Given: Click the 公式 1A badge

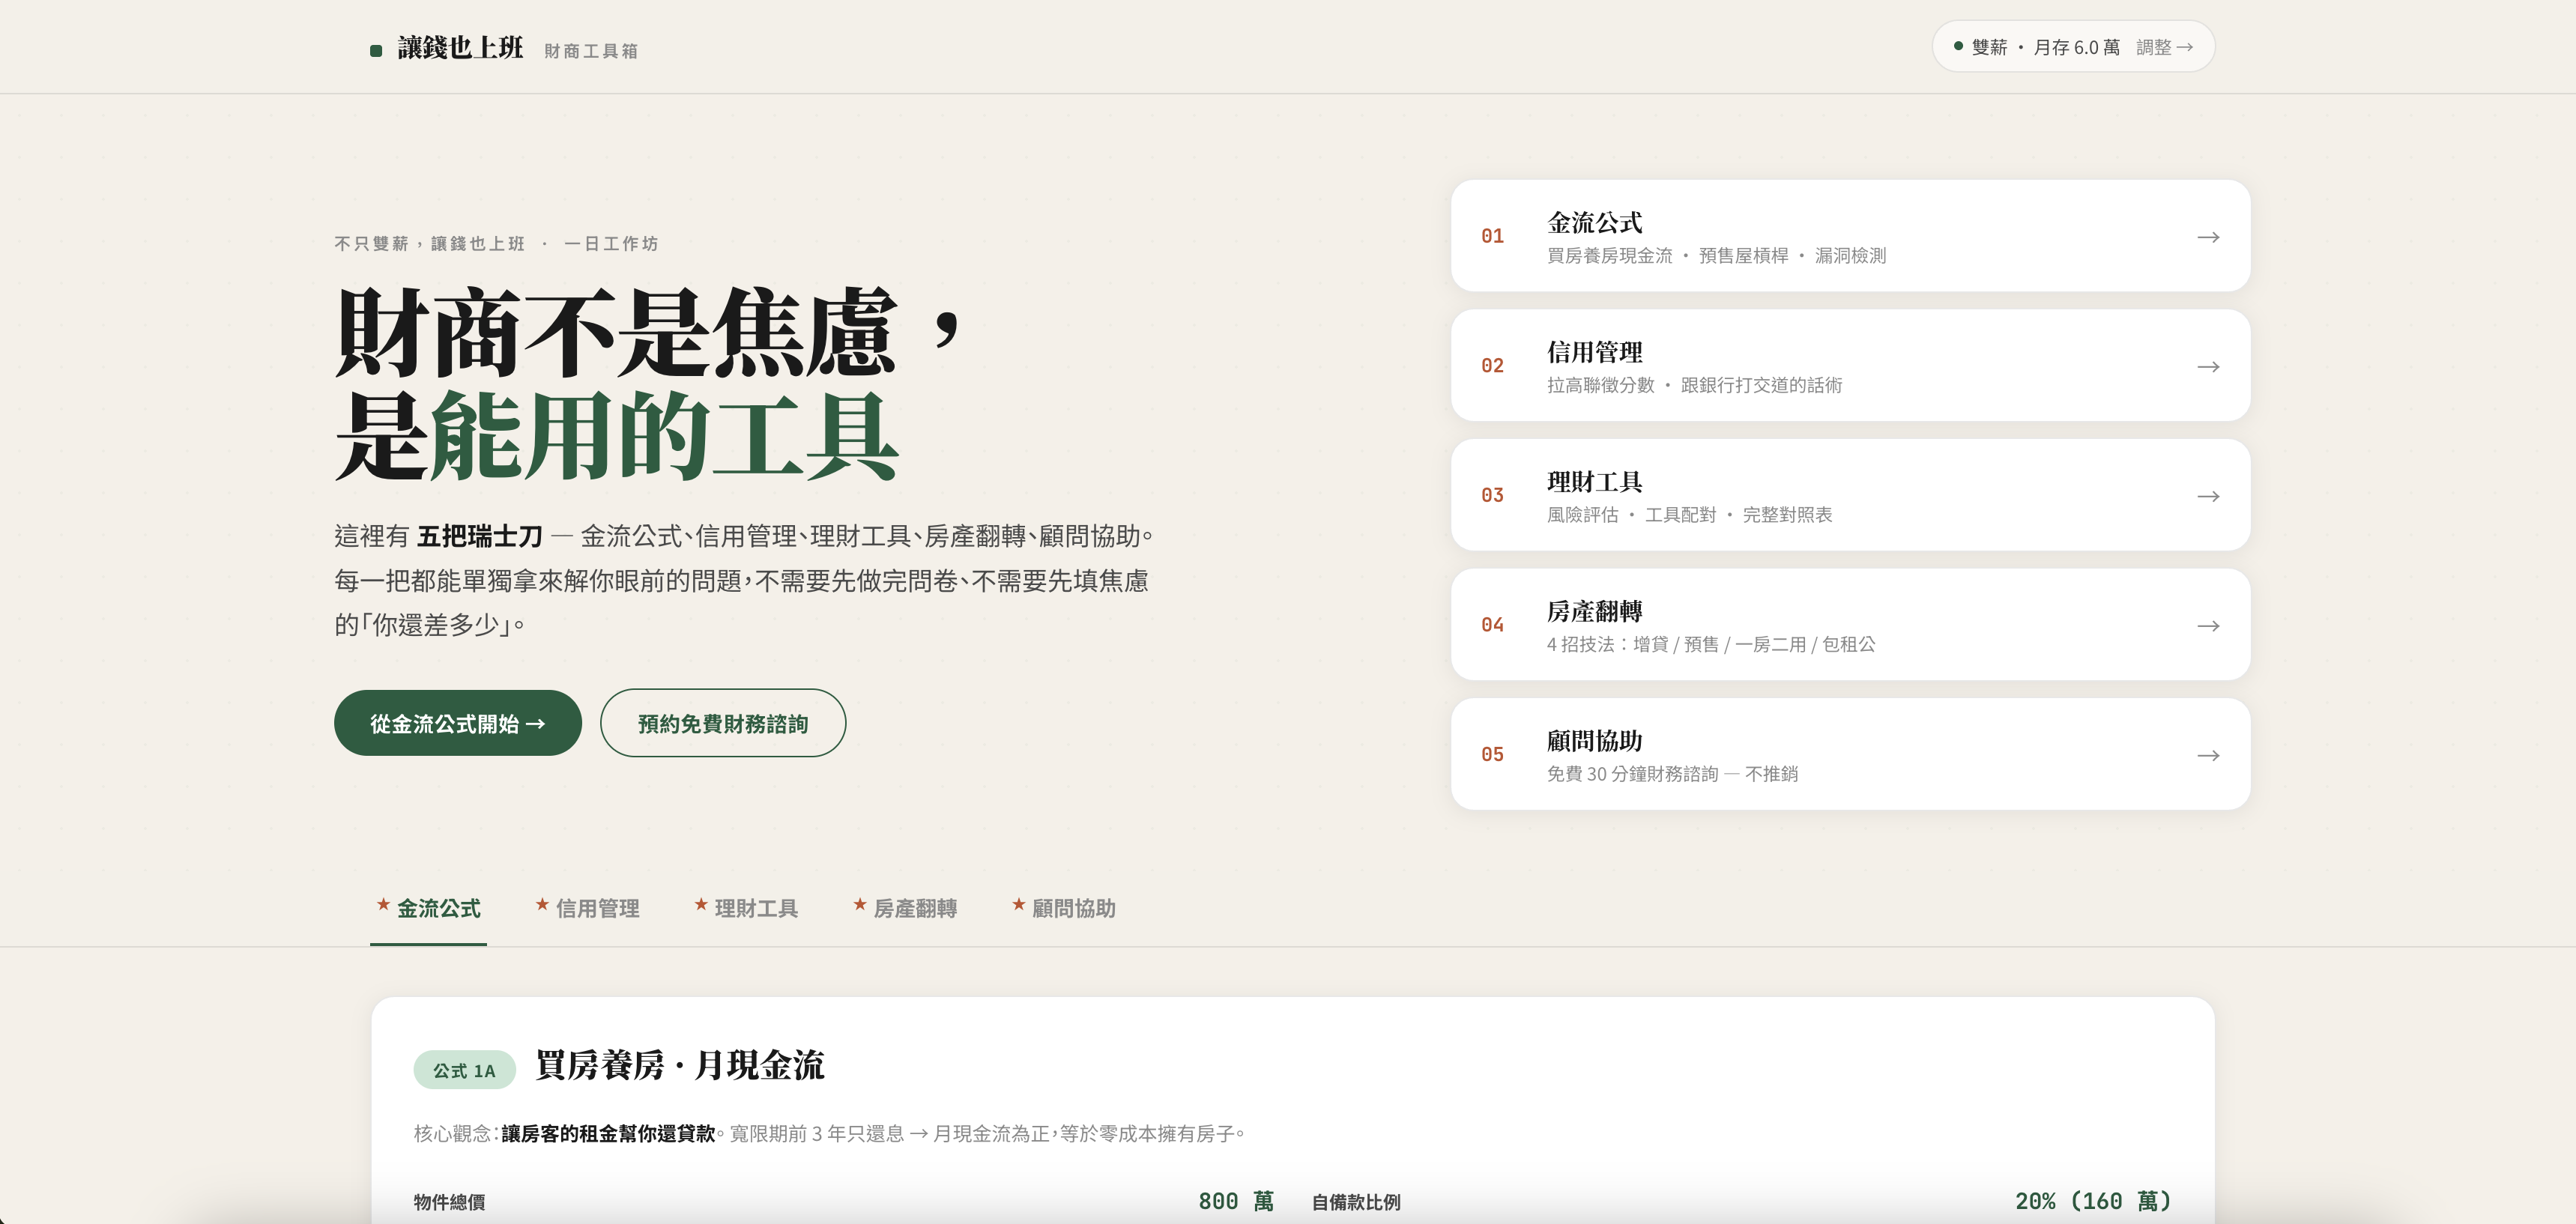Looking at the screenshot, I should tap(464, 1070).
